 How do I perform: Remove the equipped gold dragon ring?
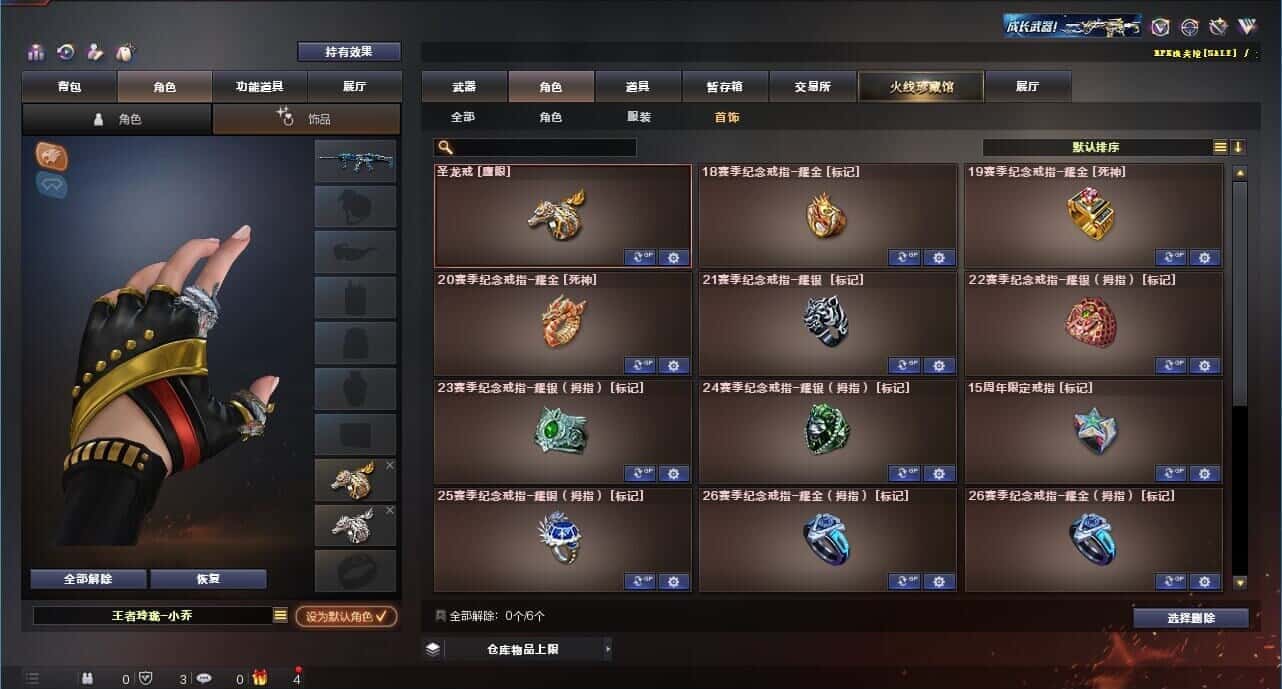pos(390,466)
